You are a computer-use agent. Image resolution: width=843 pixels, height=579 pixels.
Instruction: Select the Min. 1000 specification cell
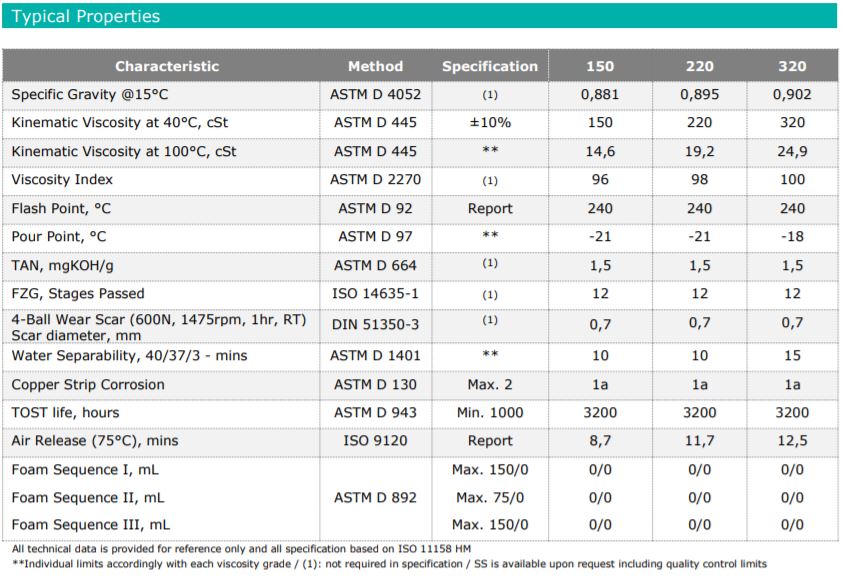tap(490, 412)
